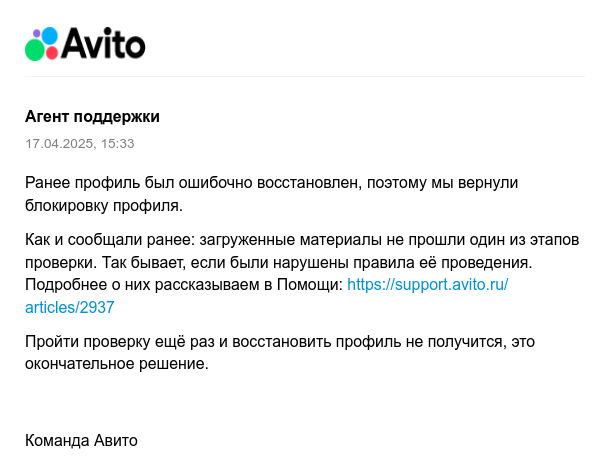Click the small purple circle in logo

click(37, 34)
